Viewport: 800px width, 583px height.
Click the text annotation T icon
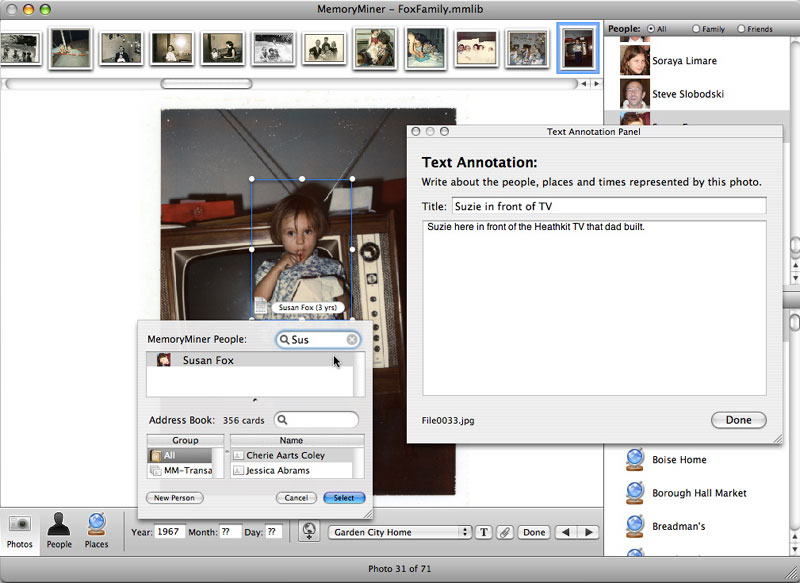point(484,532)
